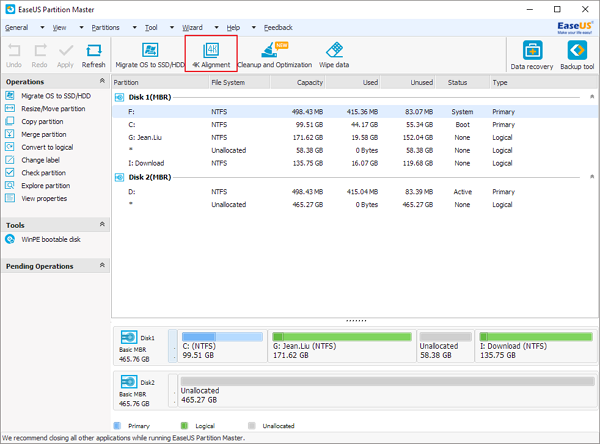Select the Wipe data tool
This screenshot has height=444, width=600.
coord(334,56)
